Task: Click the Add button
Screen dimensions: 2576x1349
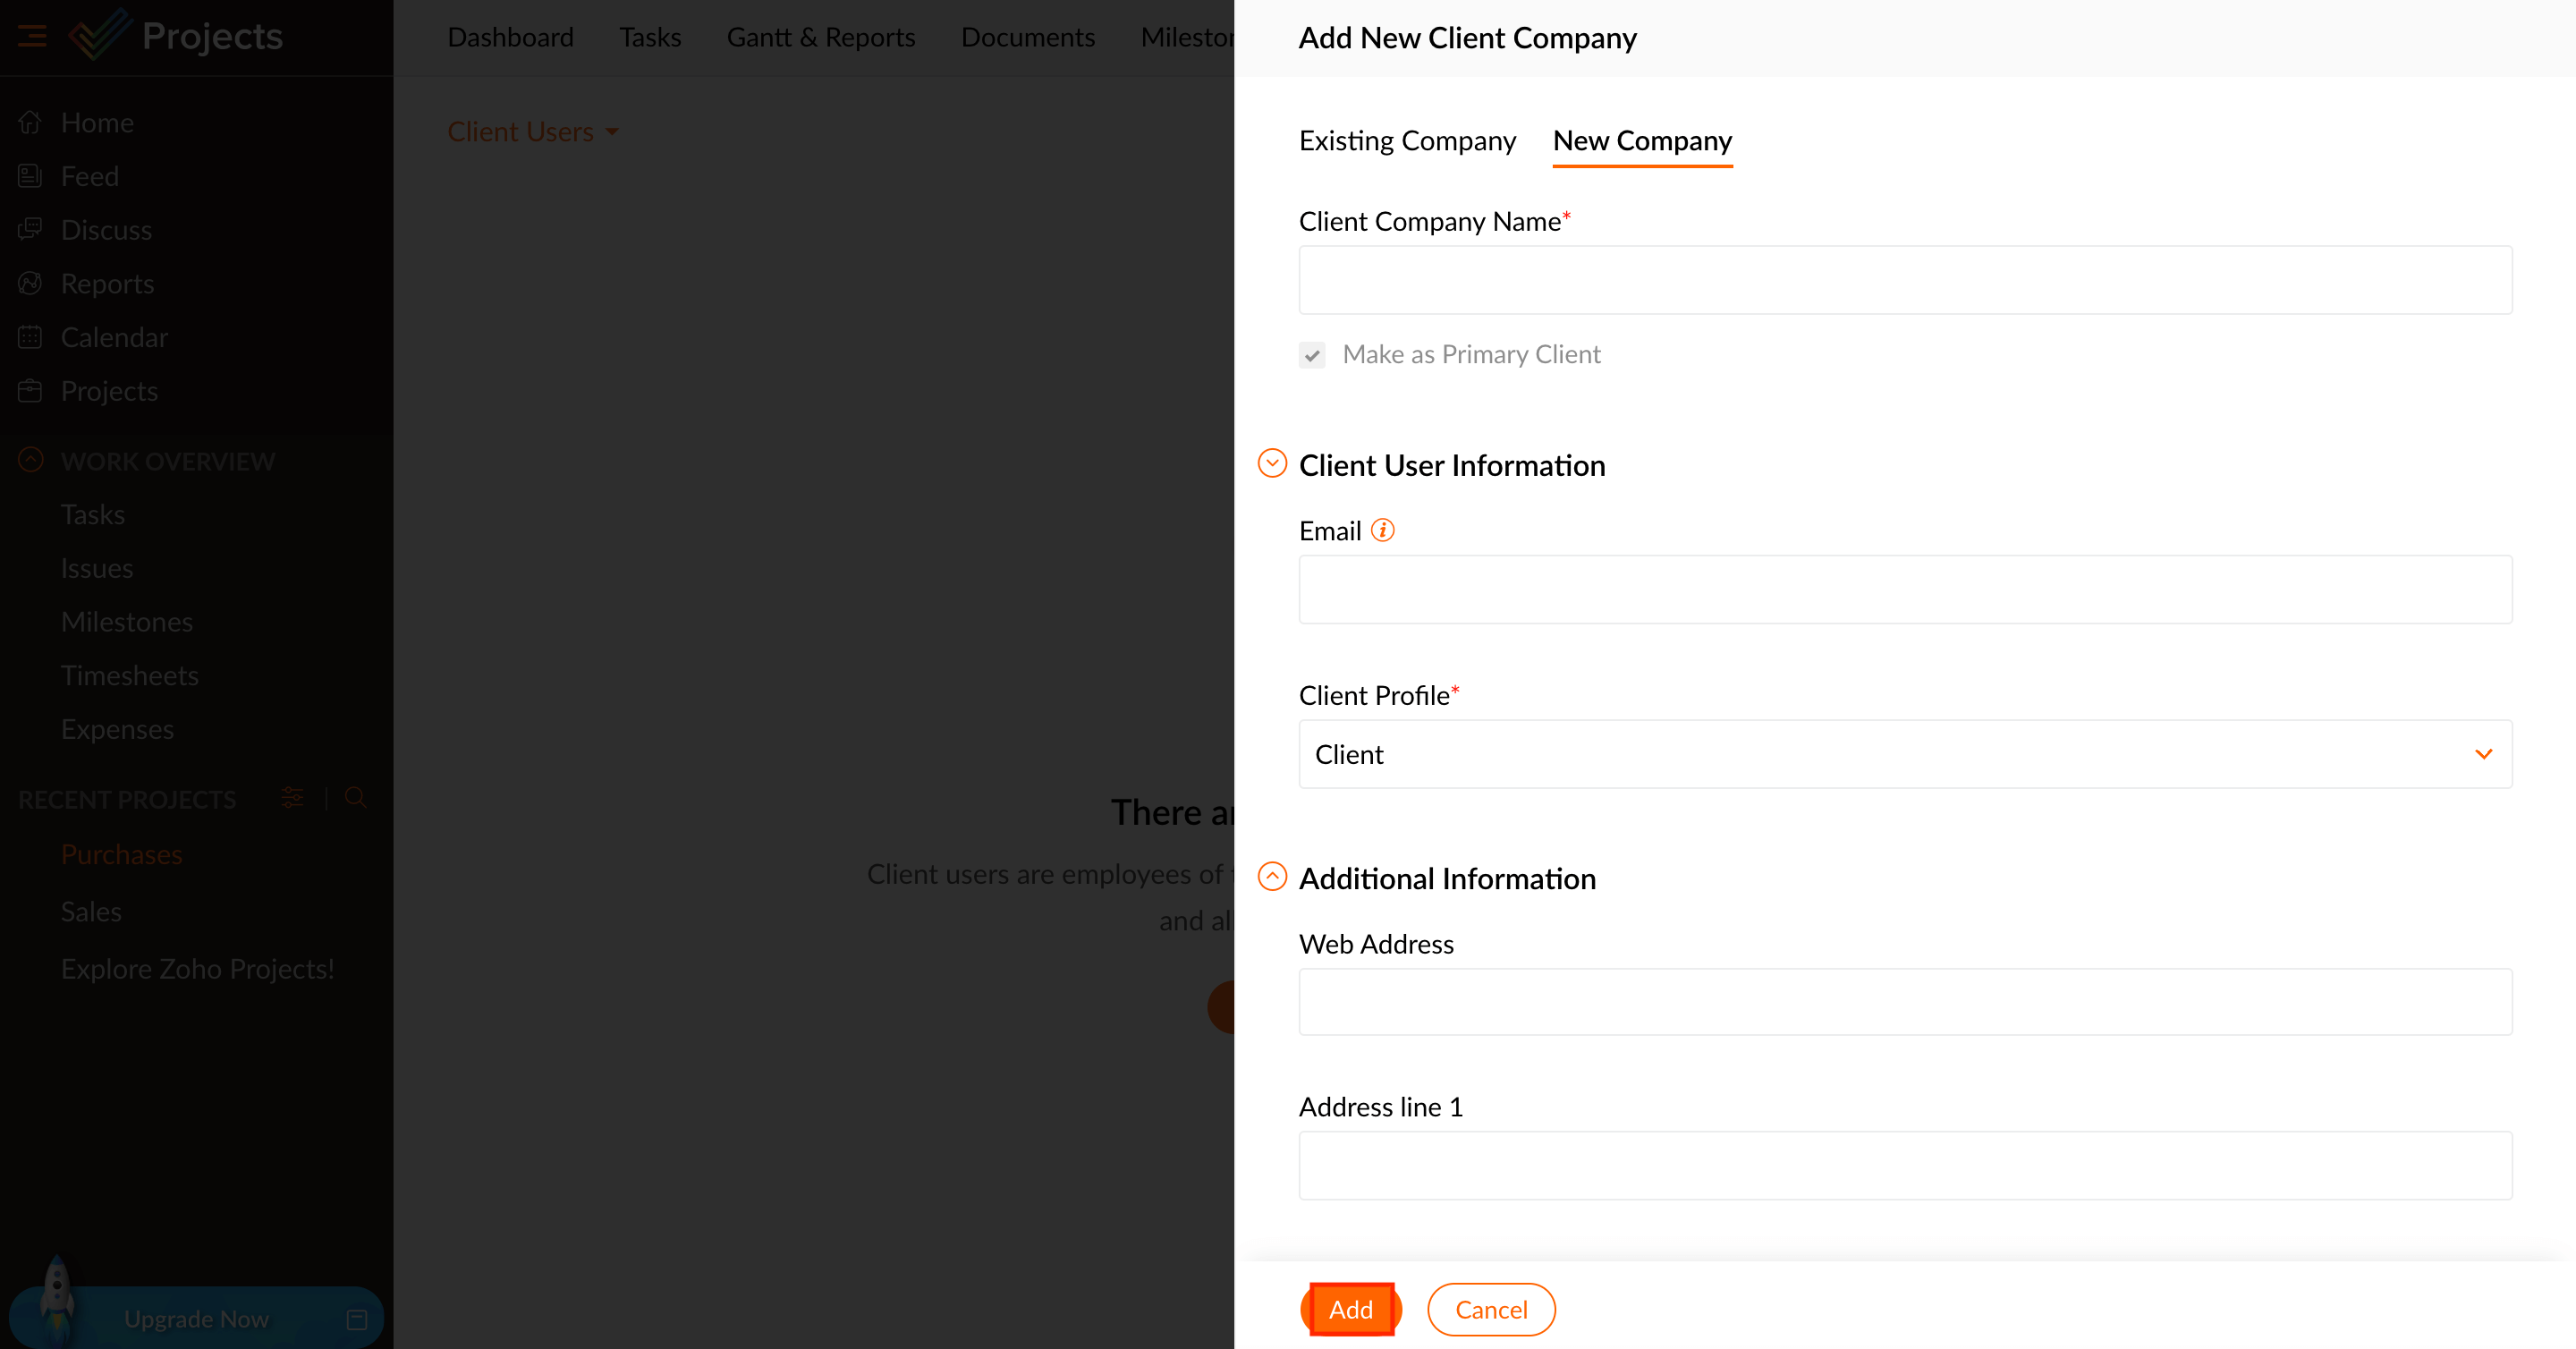Action: [x=1351, y=1309]
